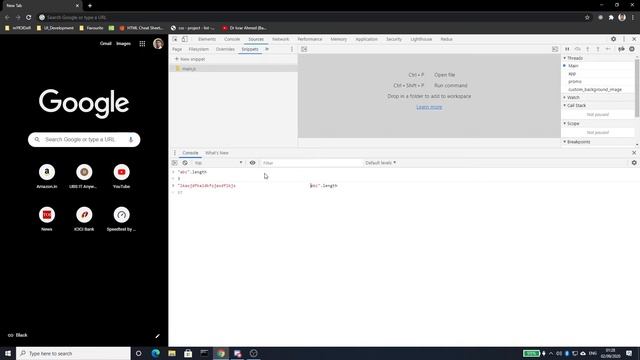Open DevTools customize three-dot menu
640x360 pixels.
pos(624,39)
